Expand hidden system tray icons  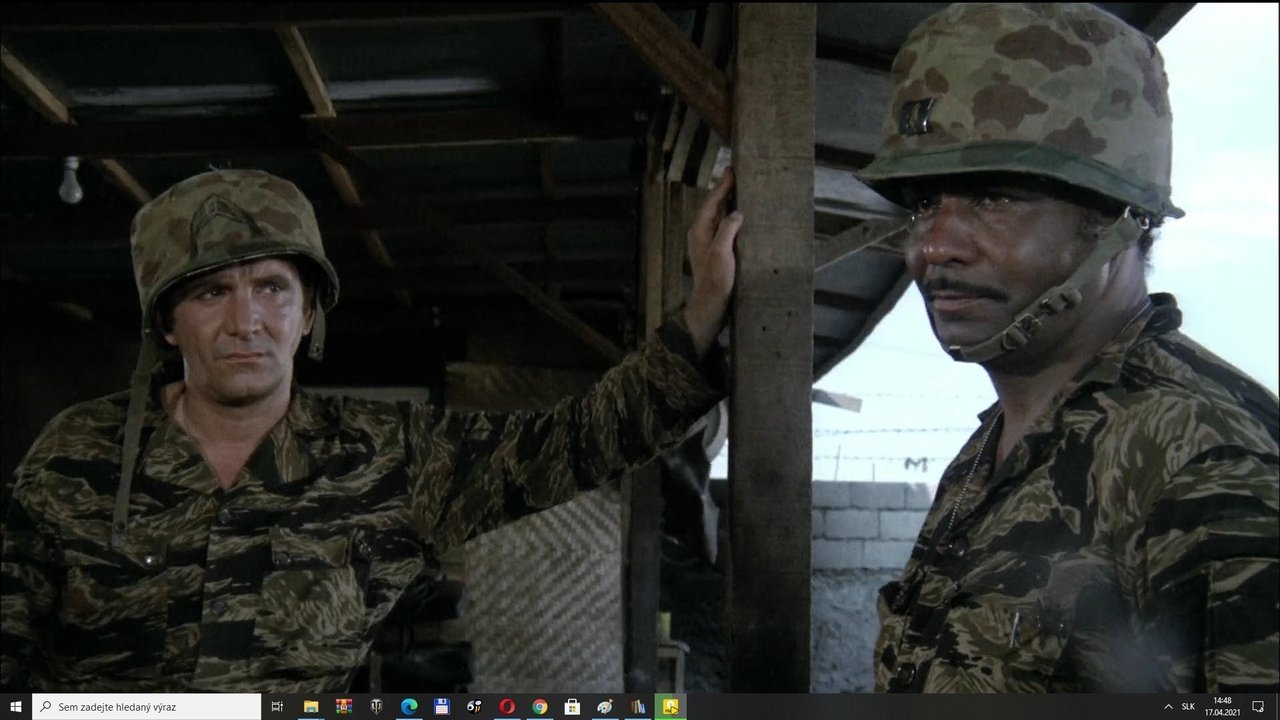click(x=1168, y=706)
